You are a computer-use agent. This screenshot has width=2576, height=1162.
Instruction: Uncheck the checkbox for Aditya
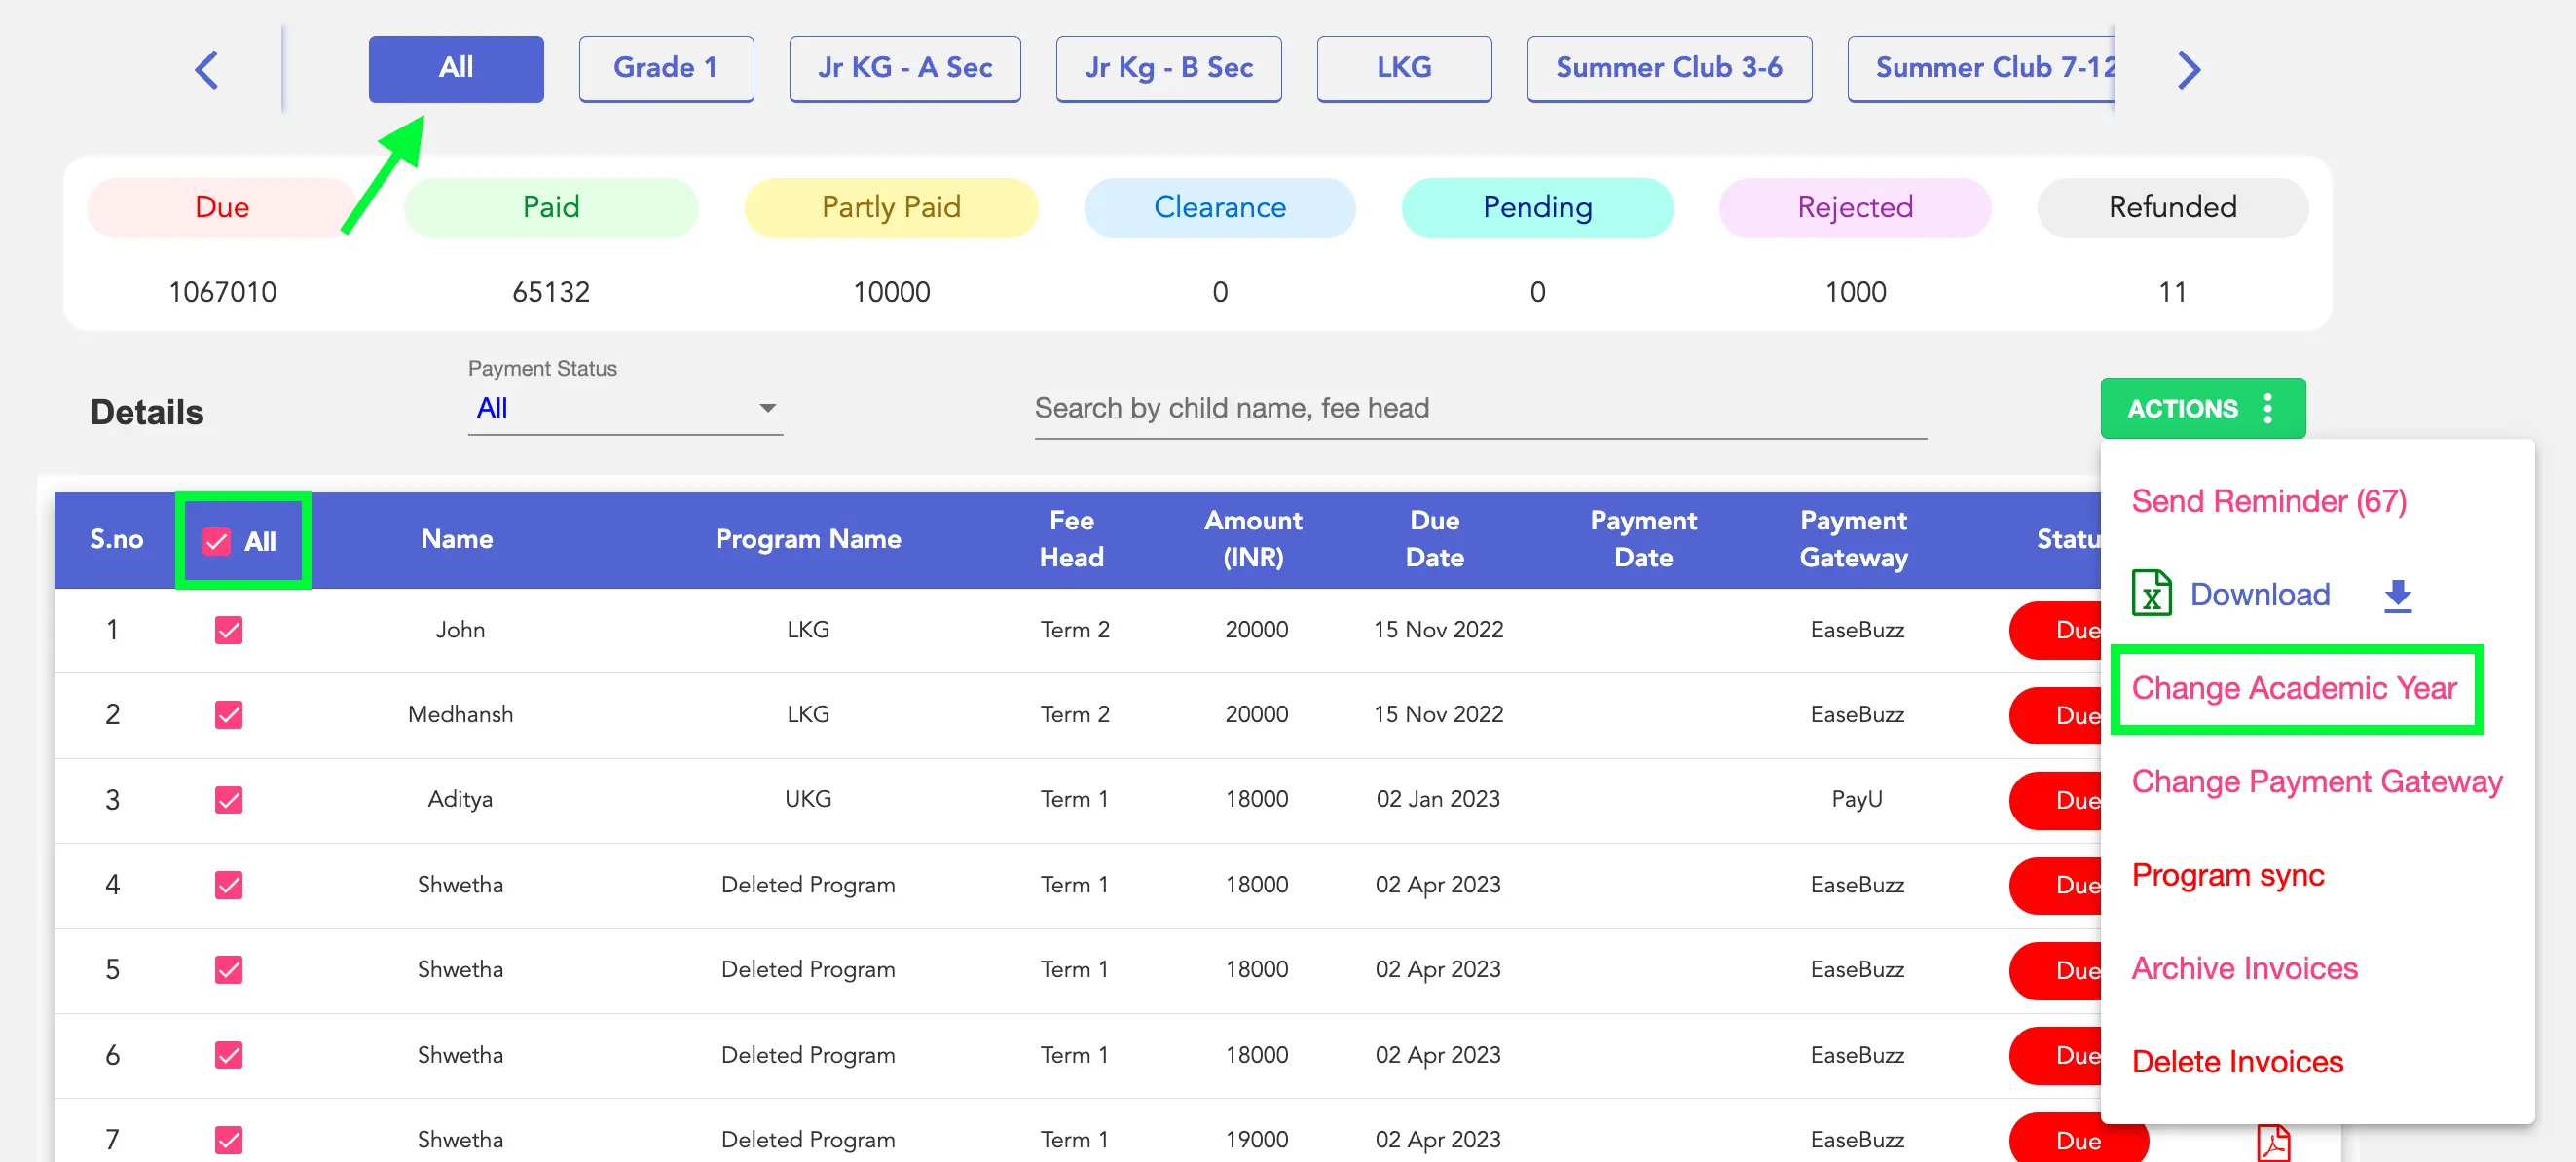click(x=229, y=800)
